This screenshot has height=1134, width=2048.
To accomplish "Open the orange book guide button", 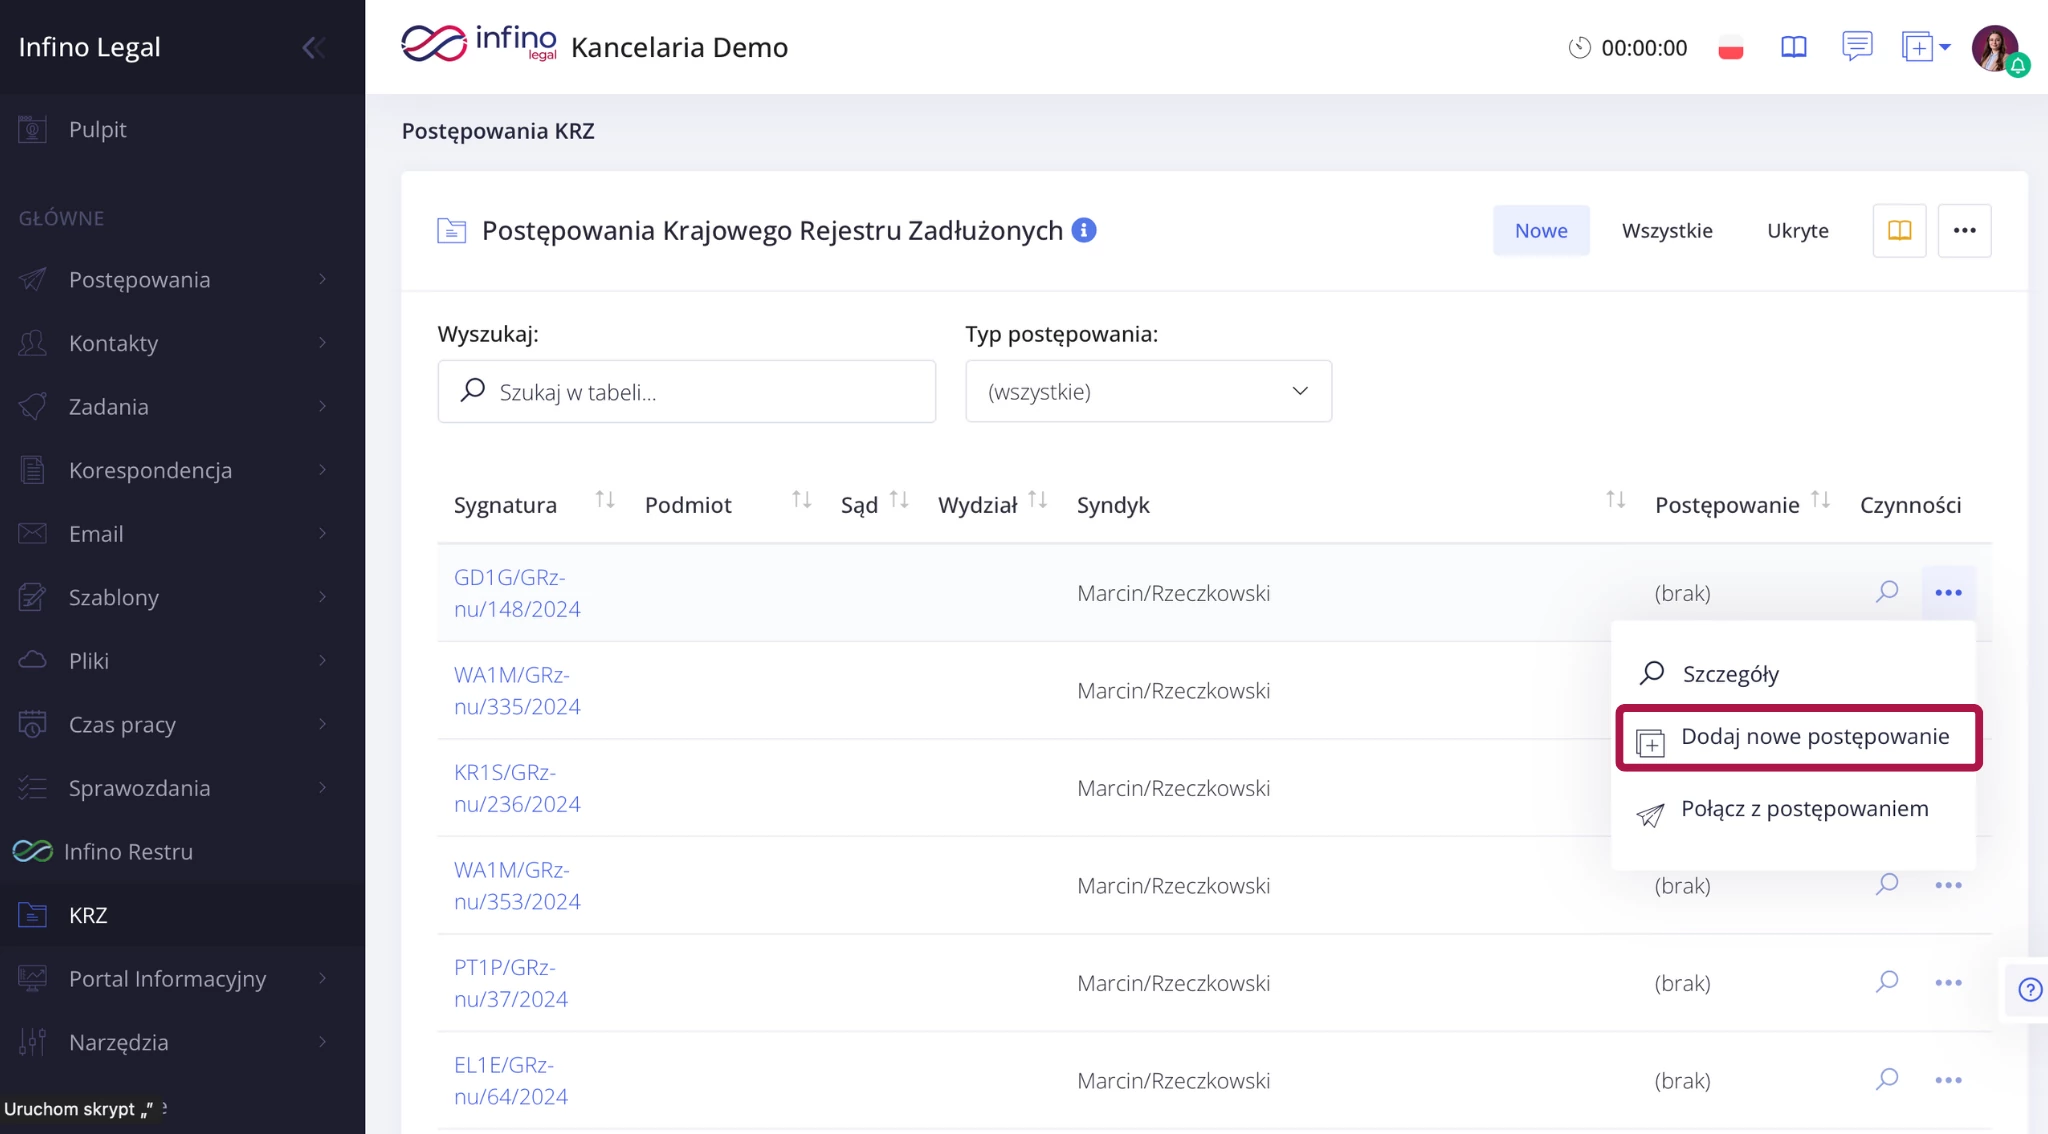I will pos(1899,231).
